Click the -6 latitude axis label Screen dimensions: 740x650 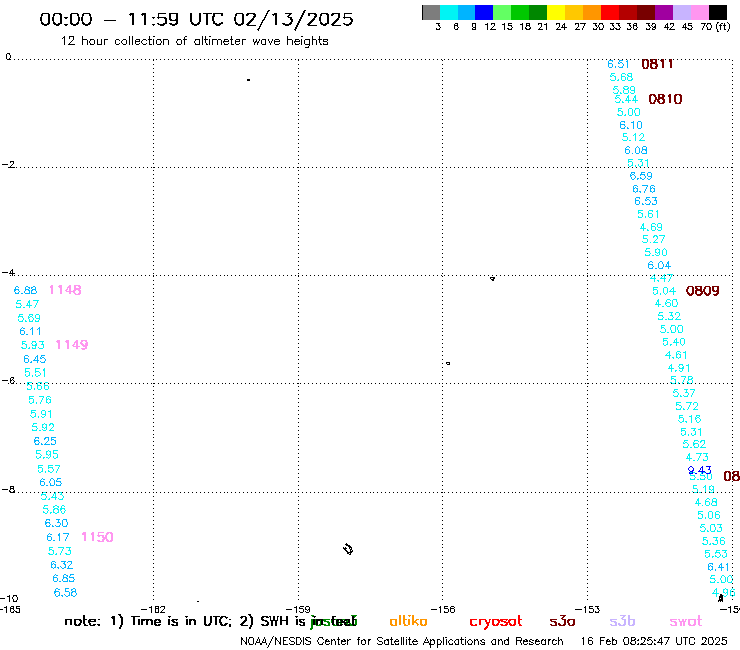point(8,380)
